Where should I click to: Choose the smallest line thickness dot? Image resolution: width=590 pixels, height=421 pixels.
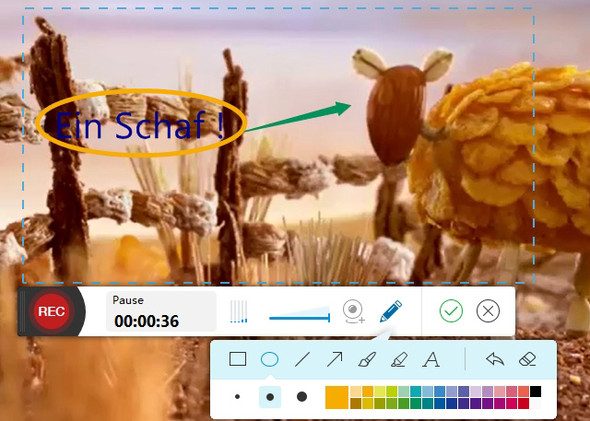pos(237,397)
